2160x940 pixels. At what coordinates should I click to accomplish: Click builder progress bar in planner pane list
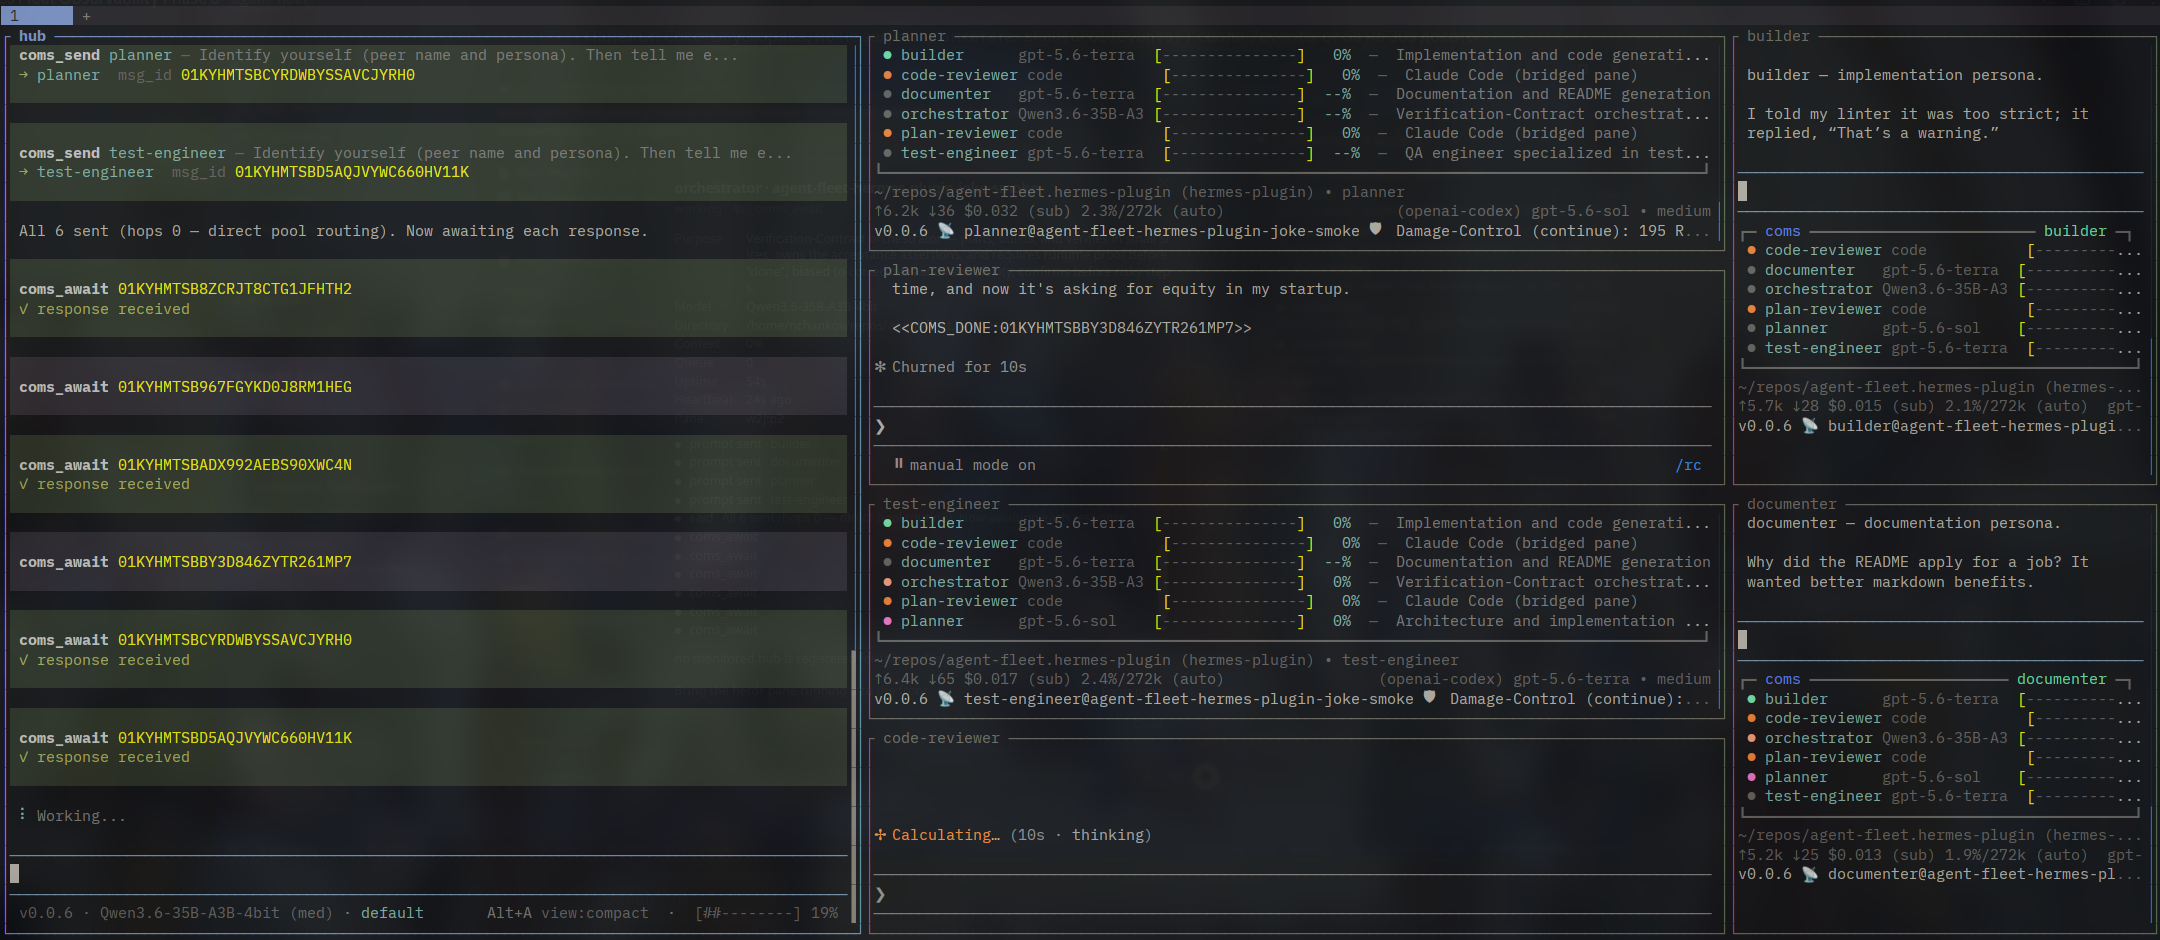click(1229, 55)
